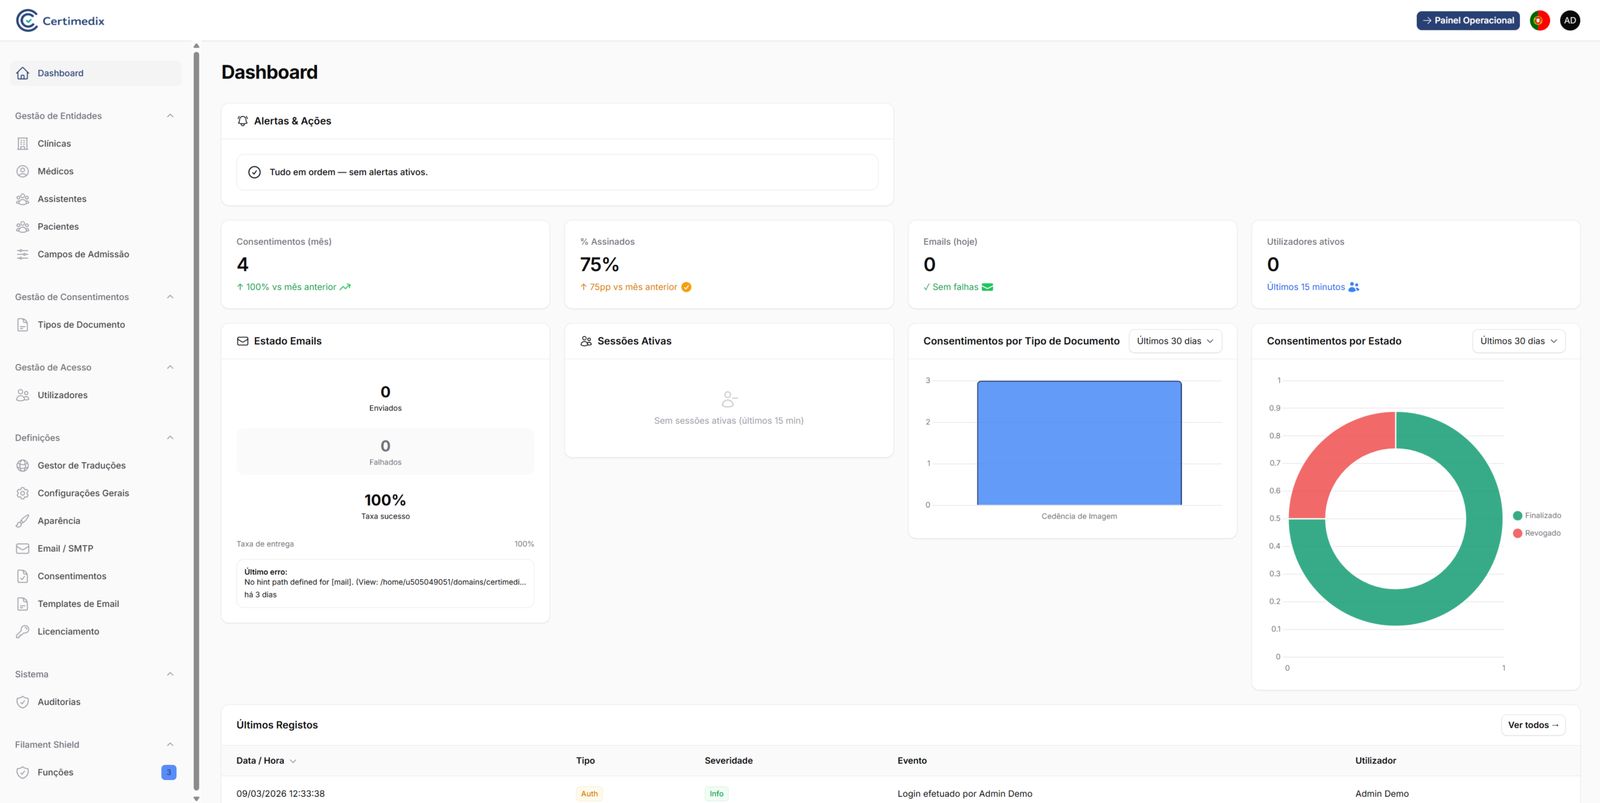Collapse the Gestão de Entidades section
Screen dimensions: 1600x803
tap(170, 116)
